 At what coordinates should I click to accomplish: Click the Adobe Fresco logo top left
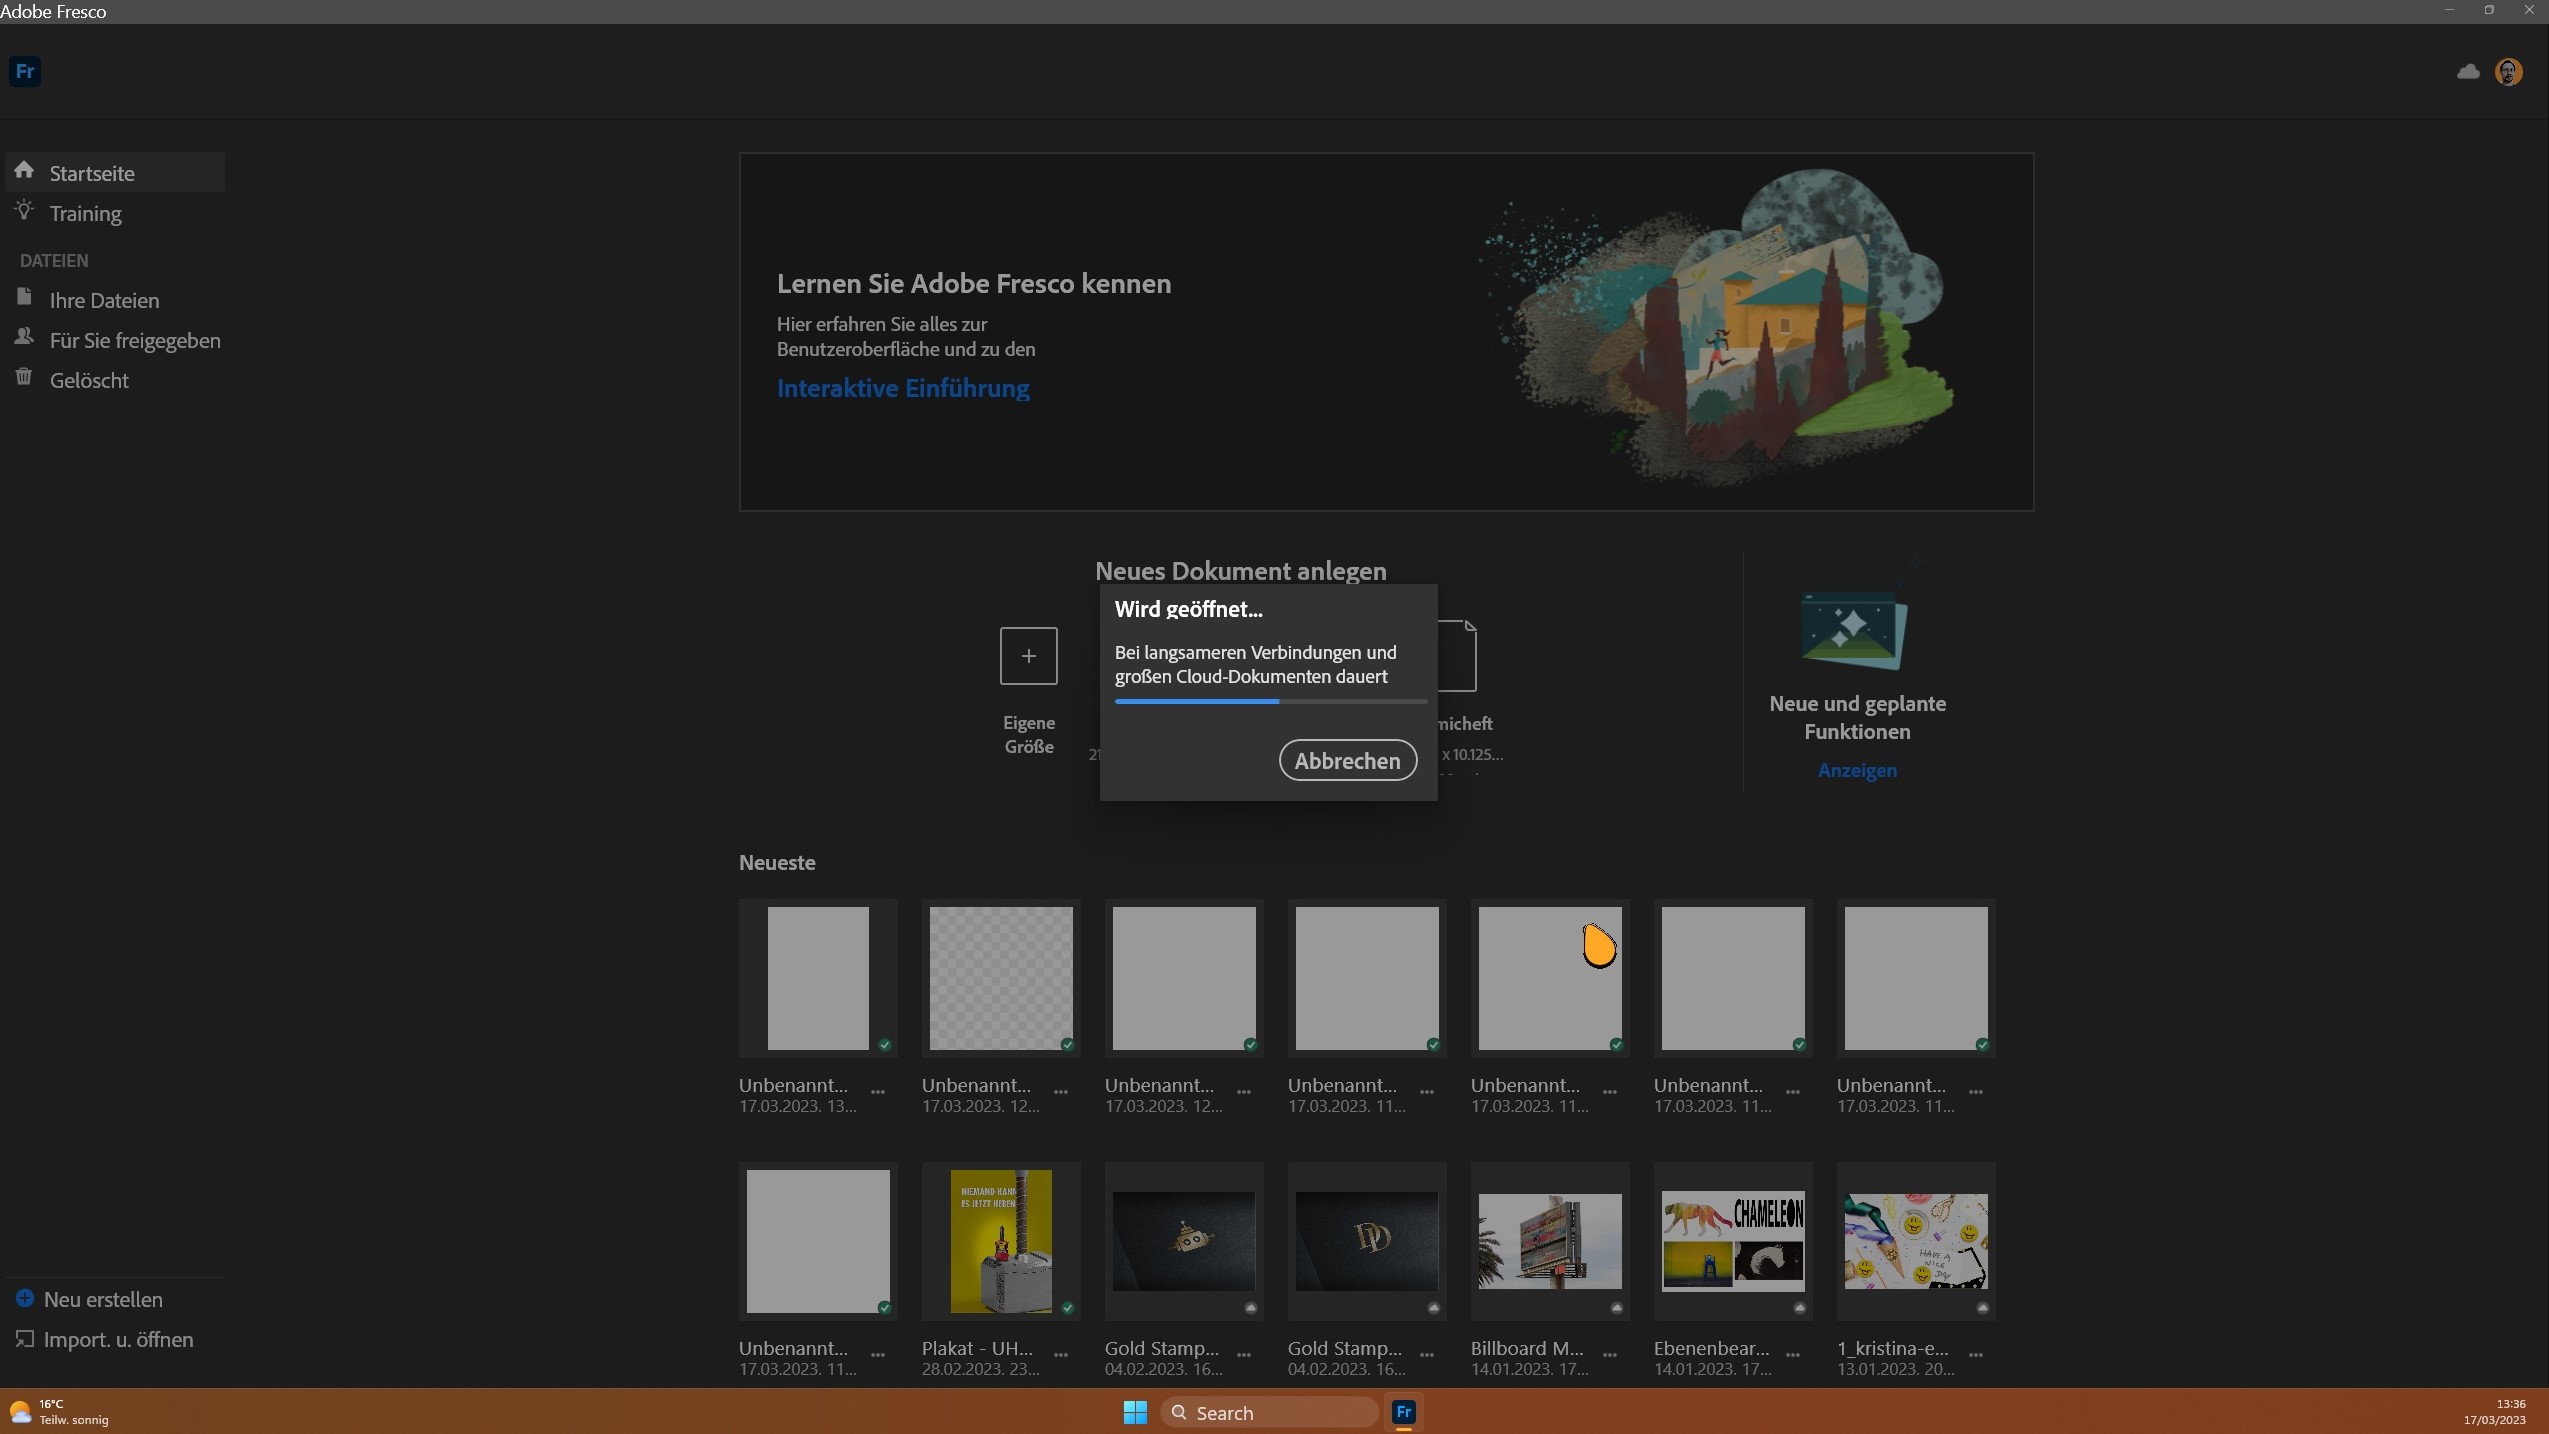coord(25,71)
